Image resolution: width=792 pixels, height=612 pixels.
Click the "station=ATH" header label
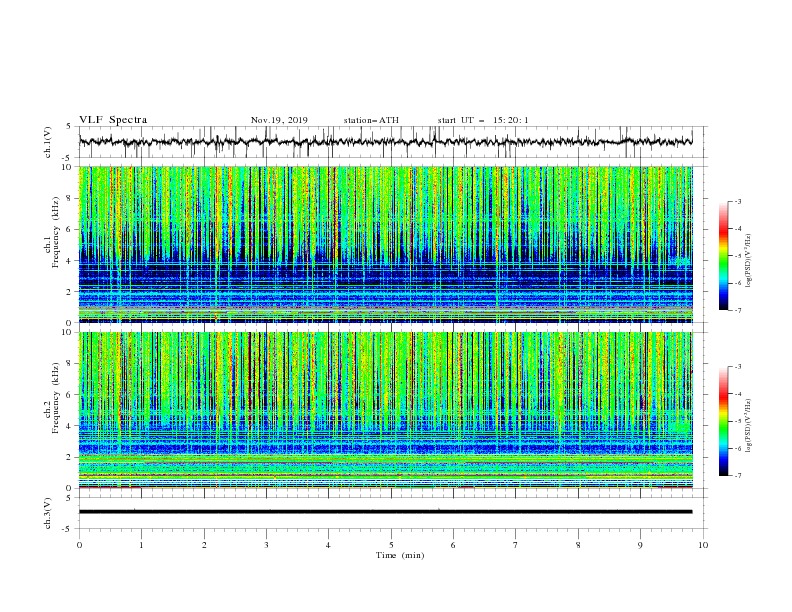click(x=371, y=120)
